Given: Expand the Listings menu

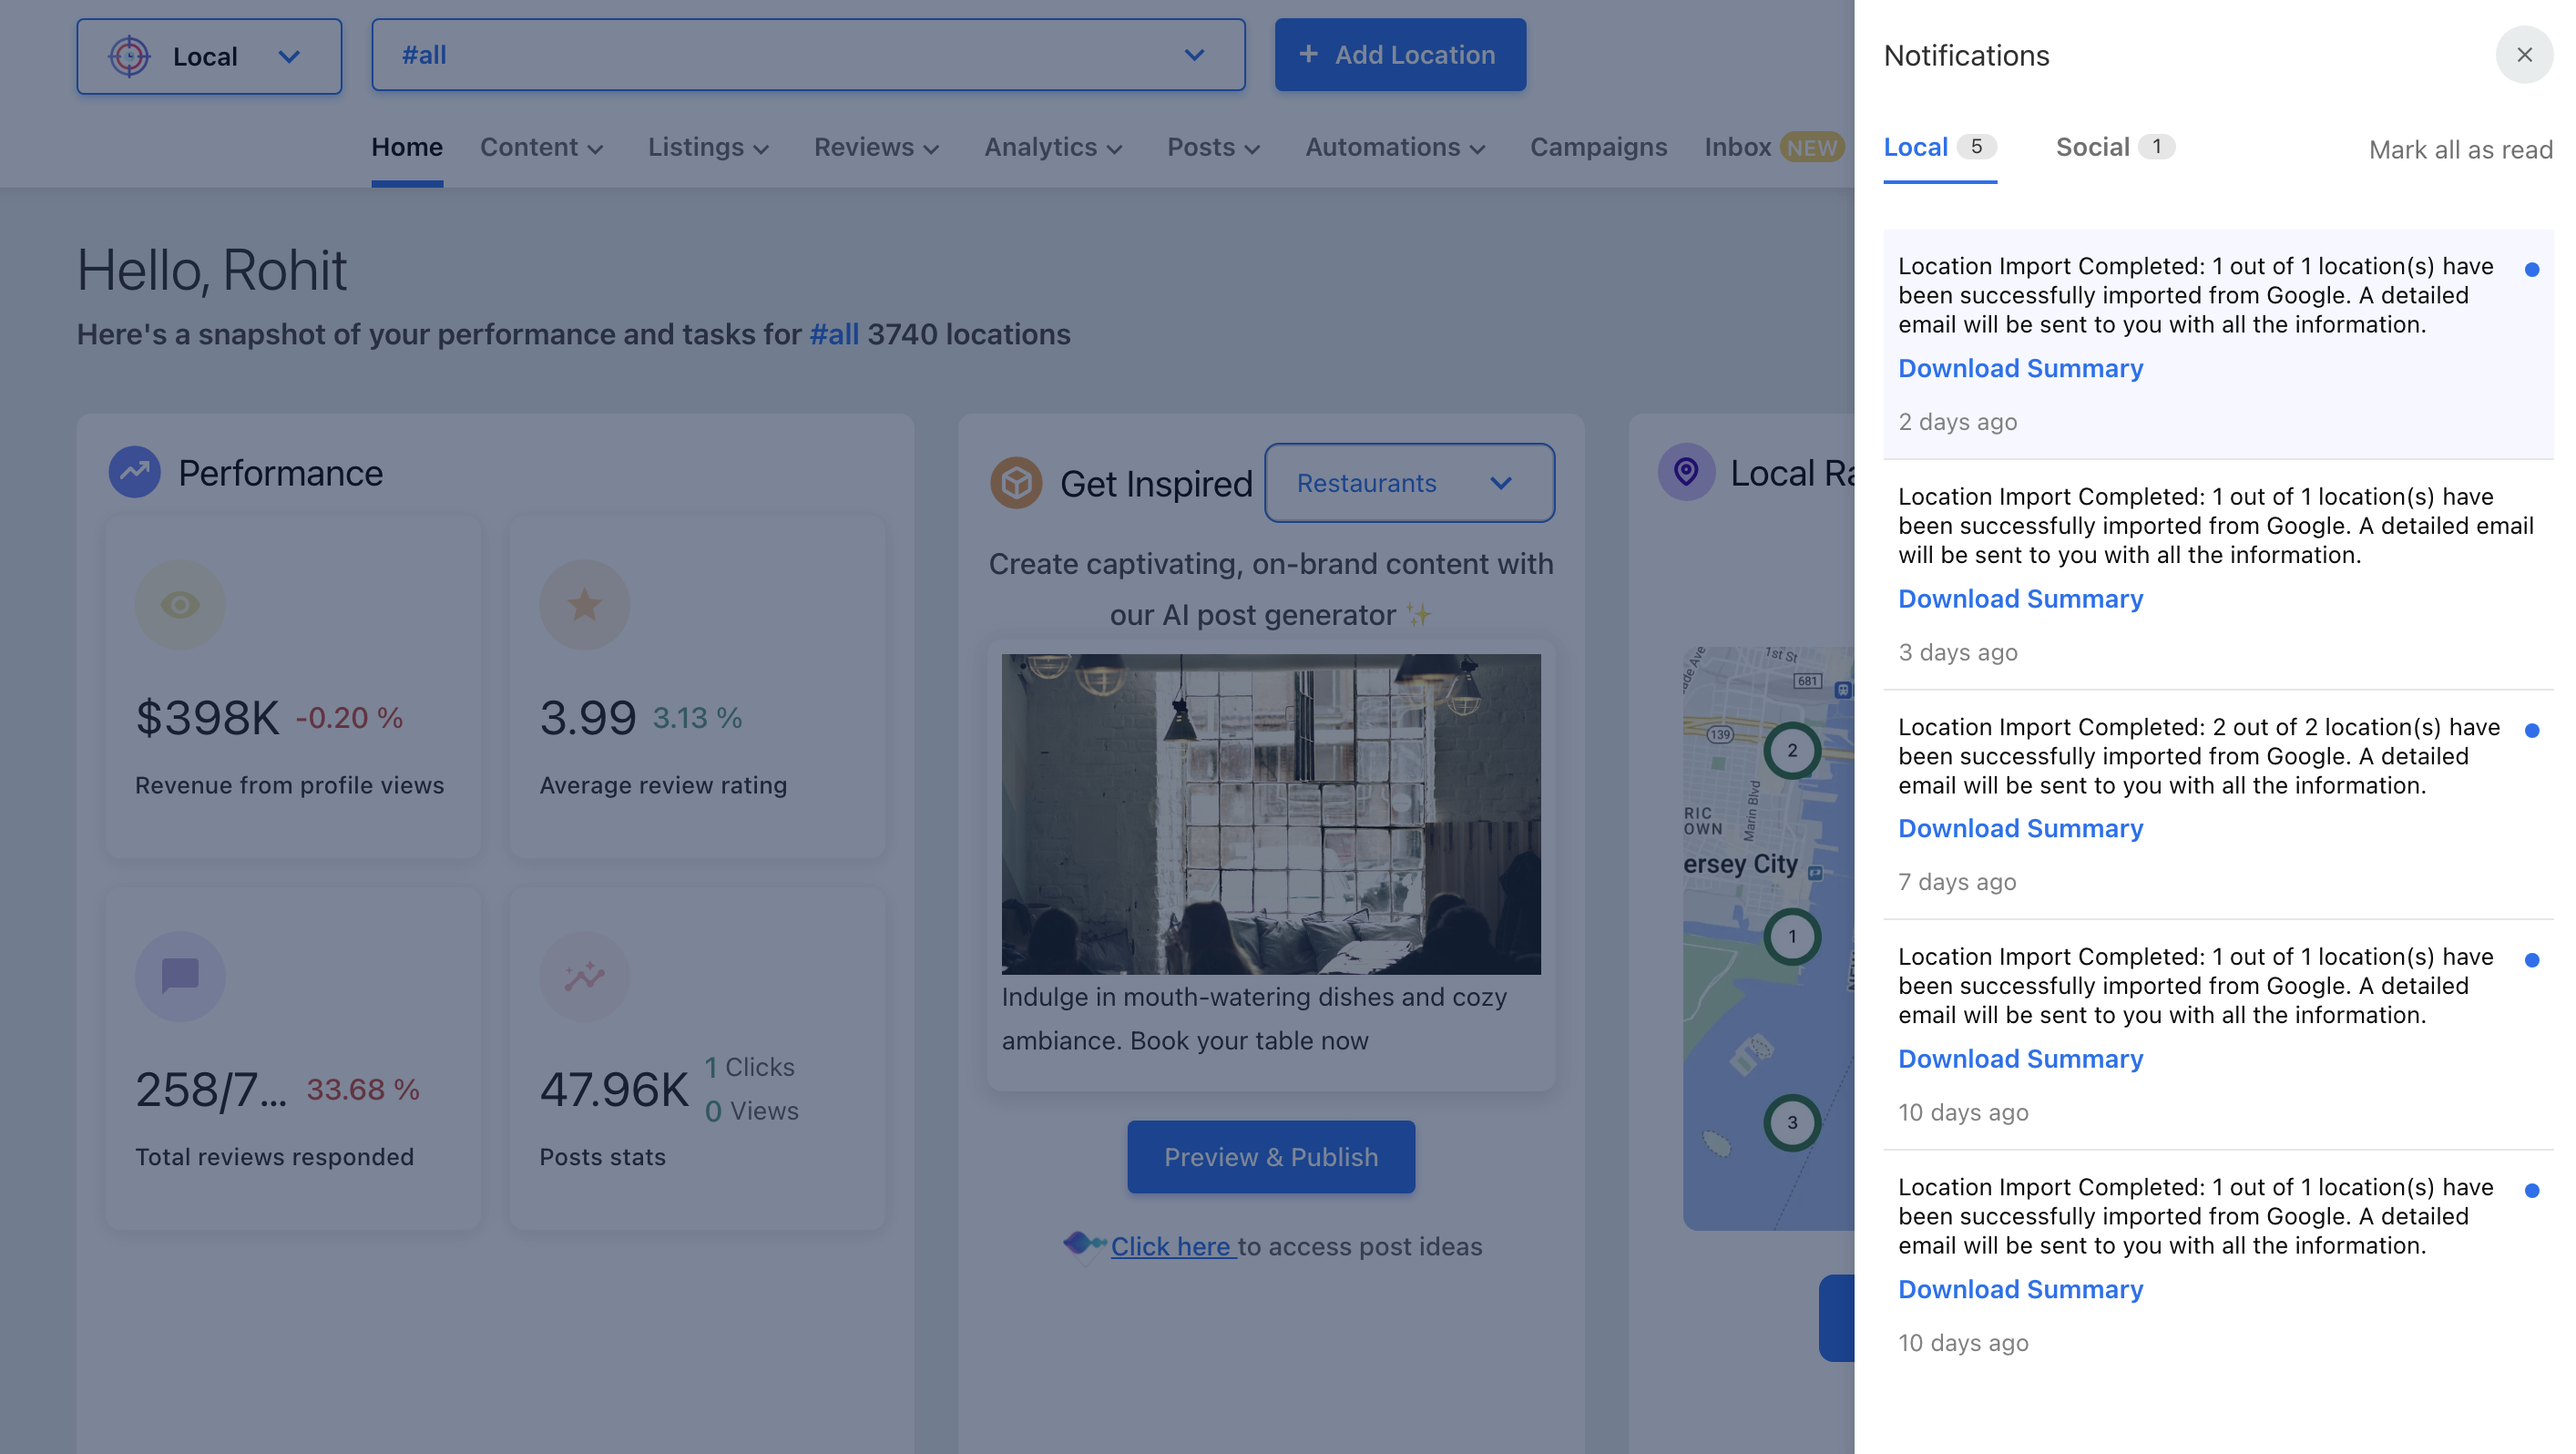Looking at the screenshot, I should pyautogui.click(x=709, y=147).
